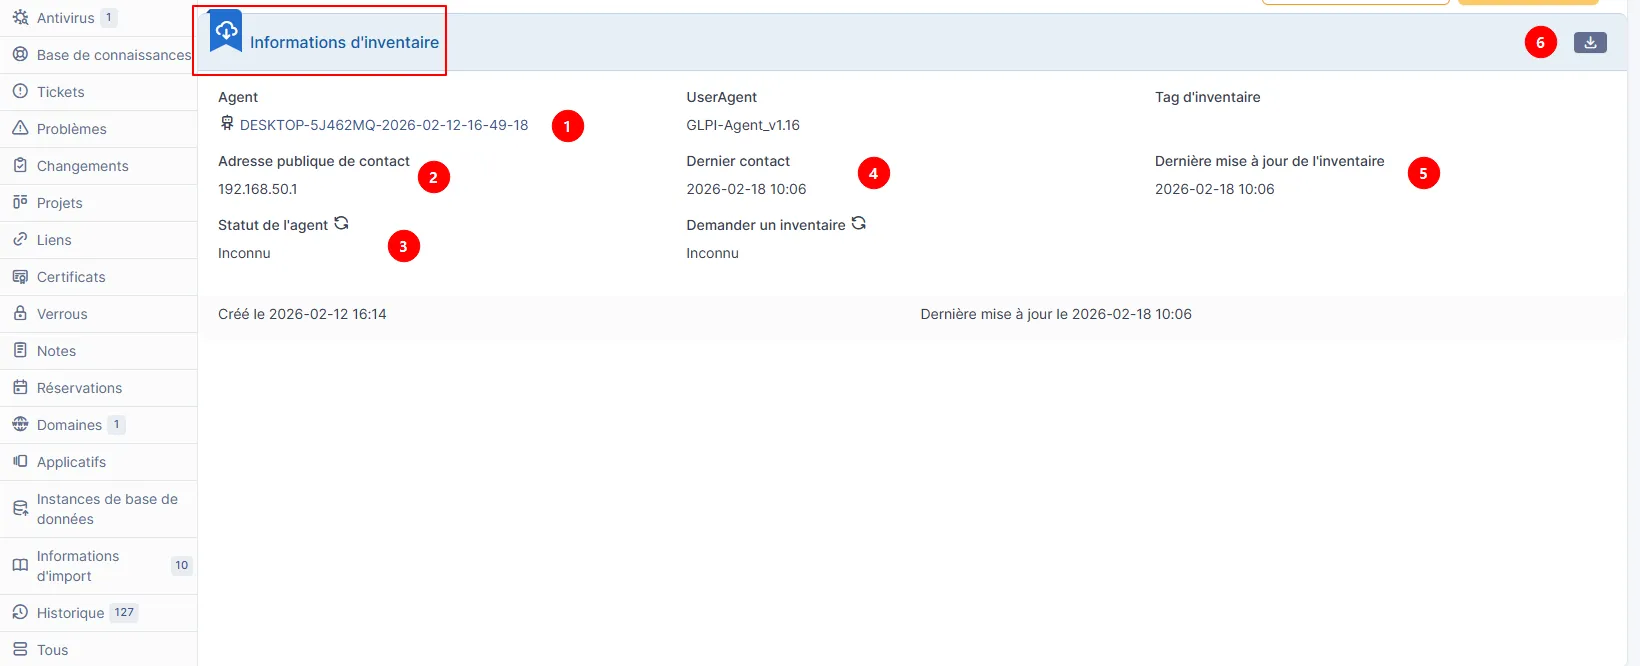
Task: Click the Tickets alert icon
Action: coord(20,92)
